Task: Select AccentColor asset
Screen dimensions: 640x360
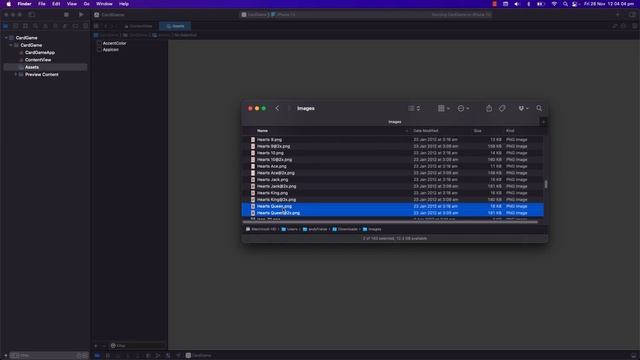Action: point(114,43)
